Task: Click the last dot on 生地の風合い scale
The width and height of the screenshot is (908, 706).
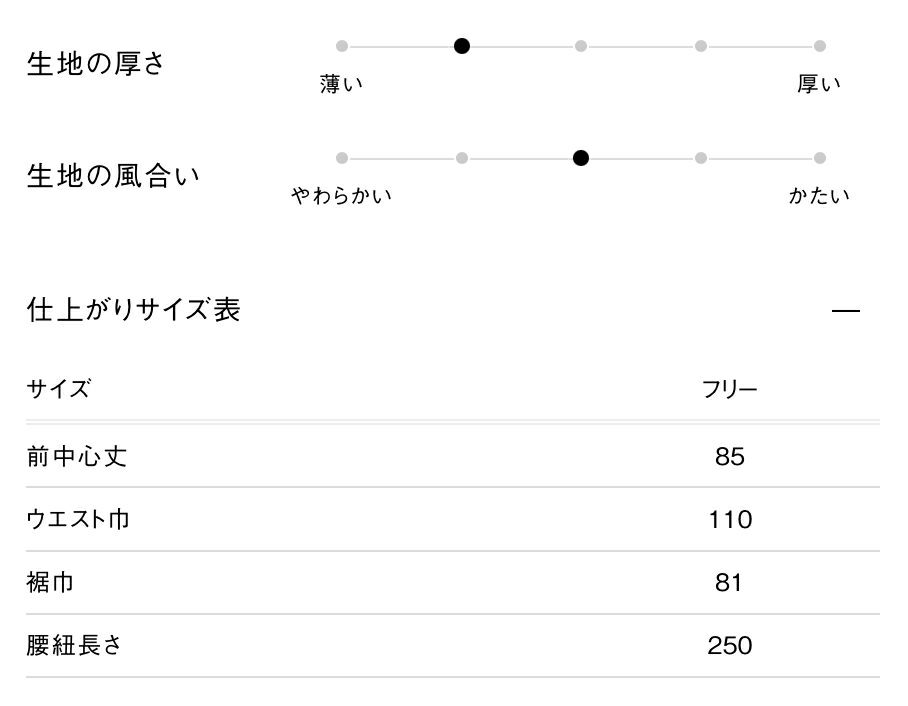Action: [x=820, y=158]
